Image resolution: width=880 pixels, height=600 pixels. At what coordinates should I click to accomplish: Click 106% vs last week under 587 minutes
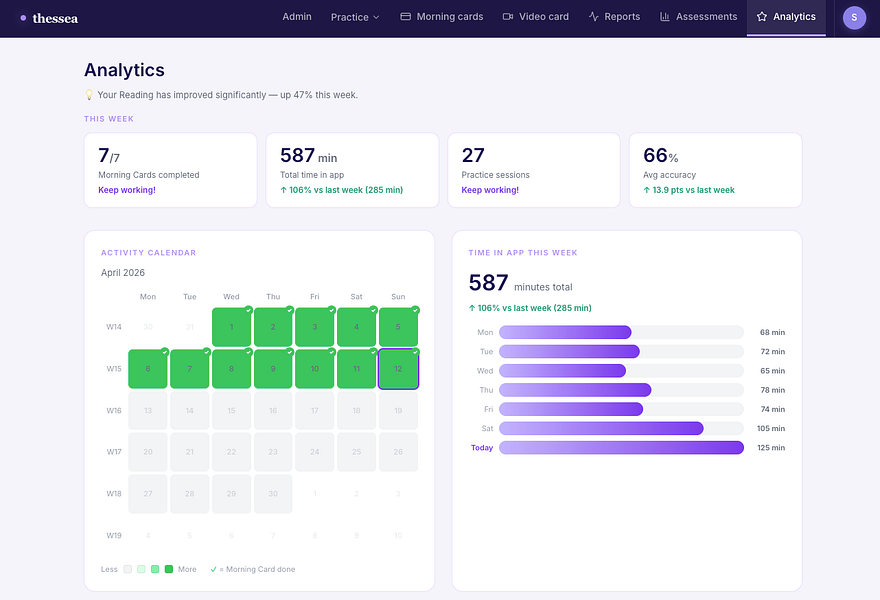[x=530, y=308]
